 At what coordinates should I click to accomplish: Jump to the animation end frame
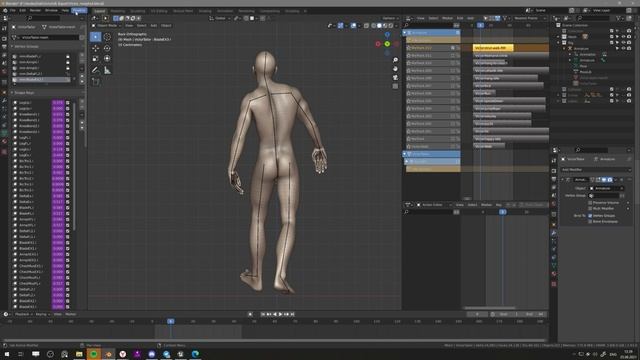coord(292,314)
